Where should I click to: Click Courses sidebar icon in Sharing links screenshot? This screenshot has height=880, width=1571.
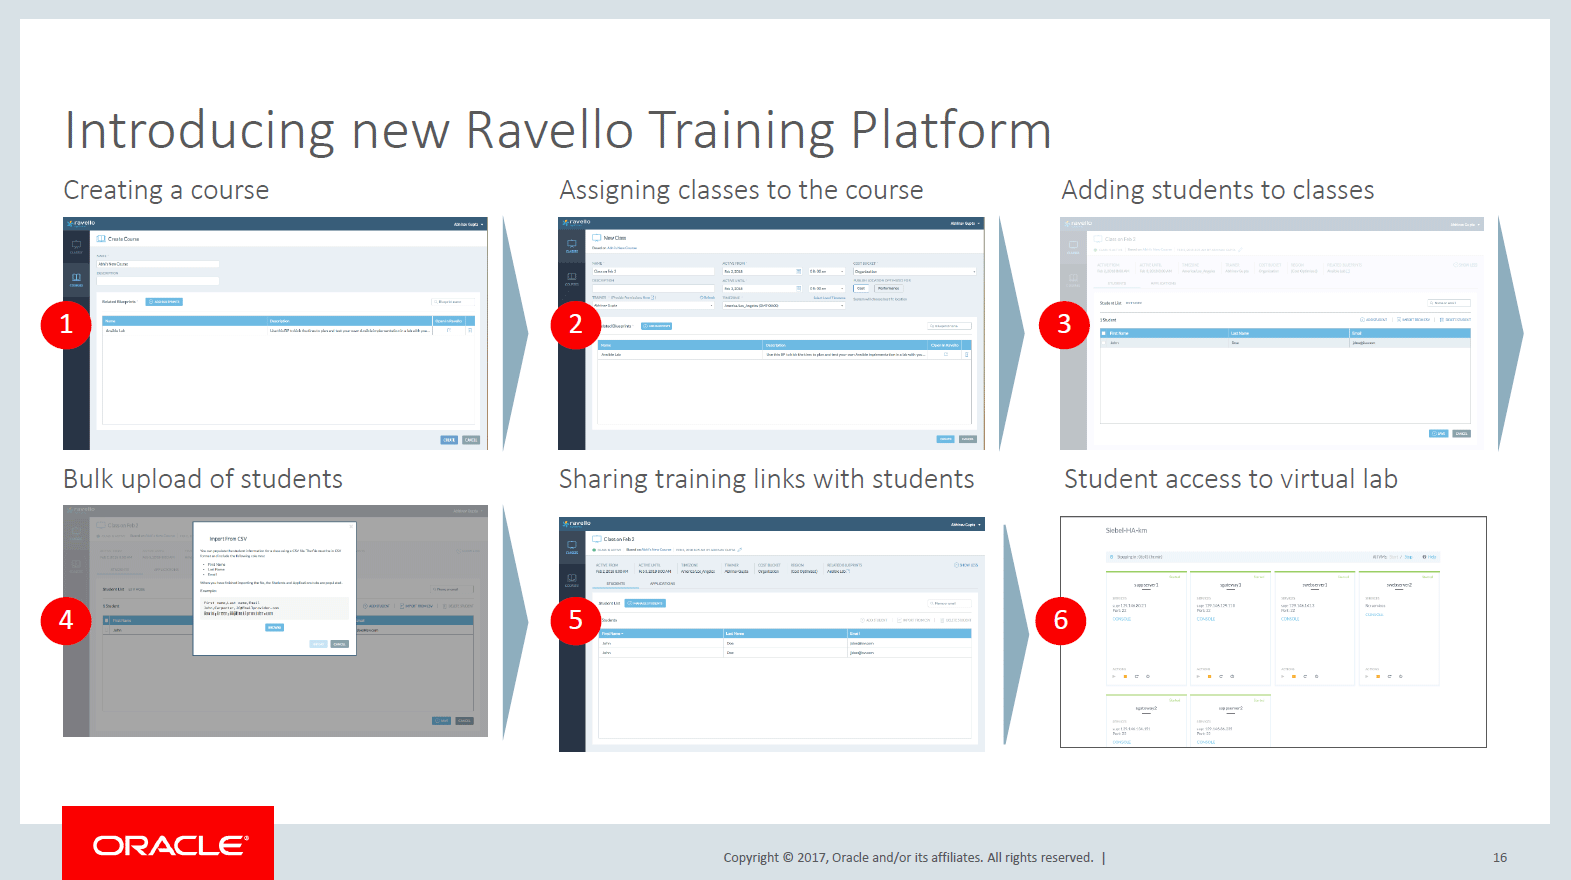572,580
